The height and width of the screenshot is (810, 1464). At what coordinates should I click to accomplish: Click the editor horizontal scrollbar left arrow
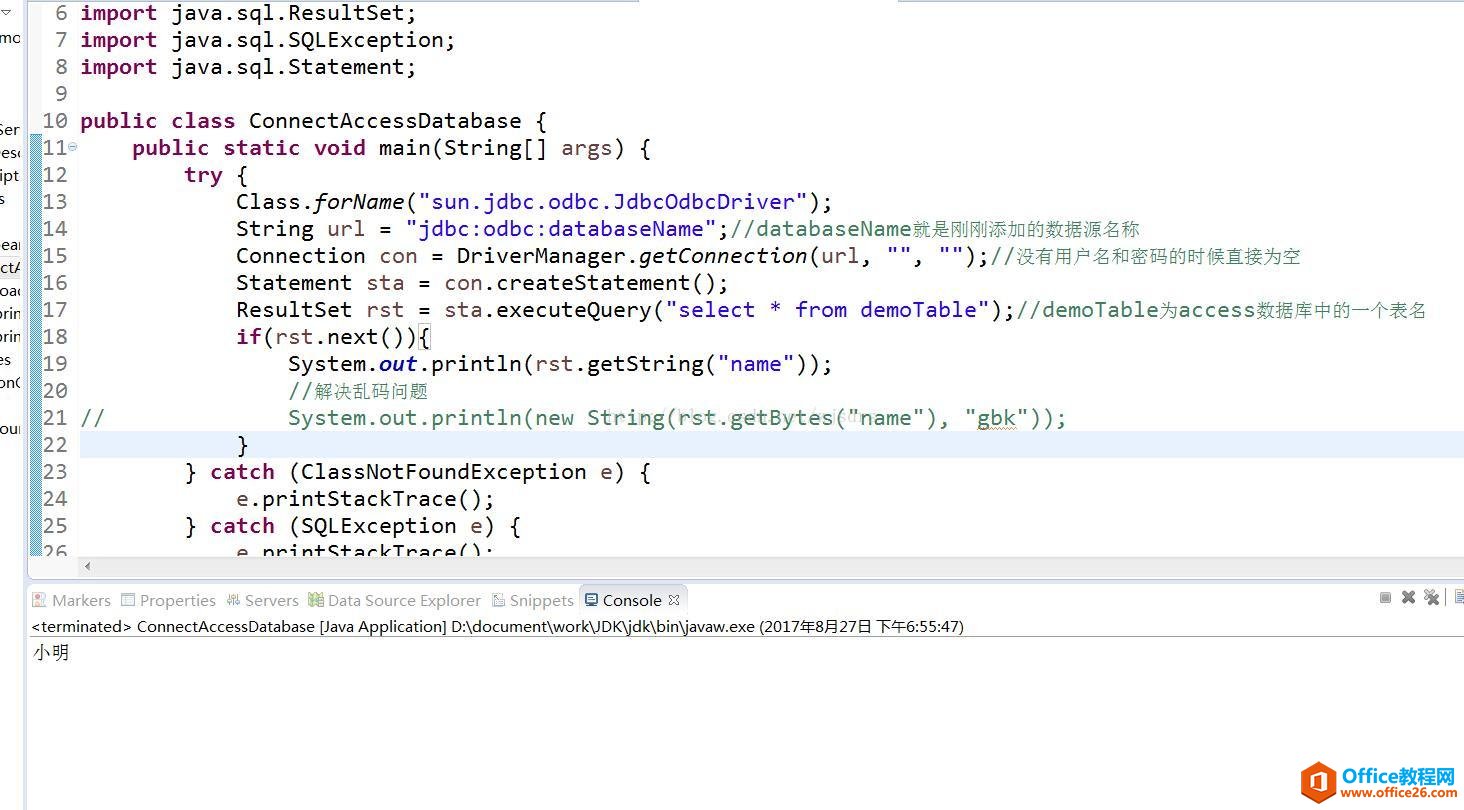(88, 566)
